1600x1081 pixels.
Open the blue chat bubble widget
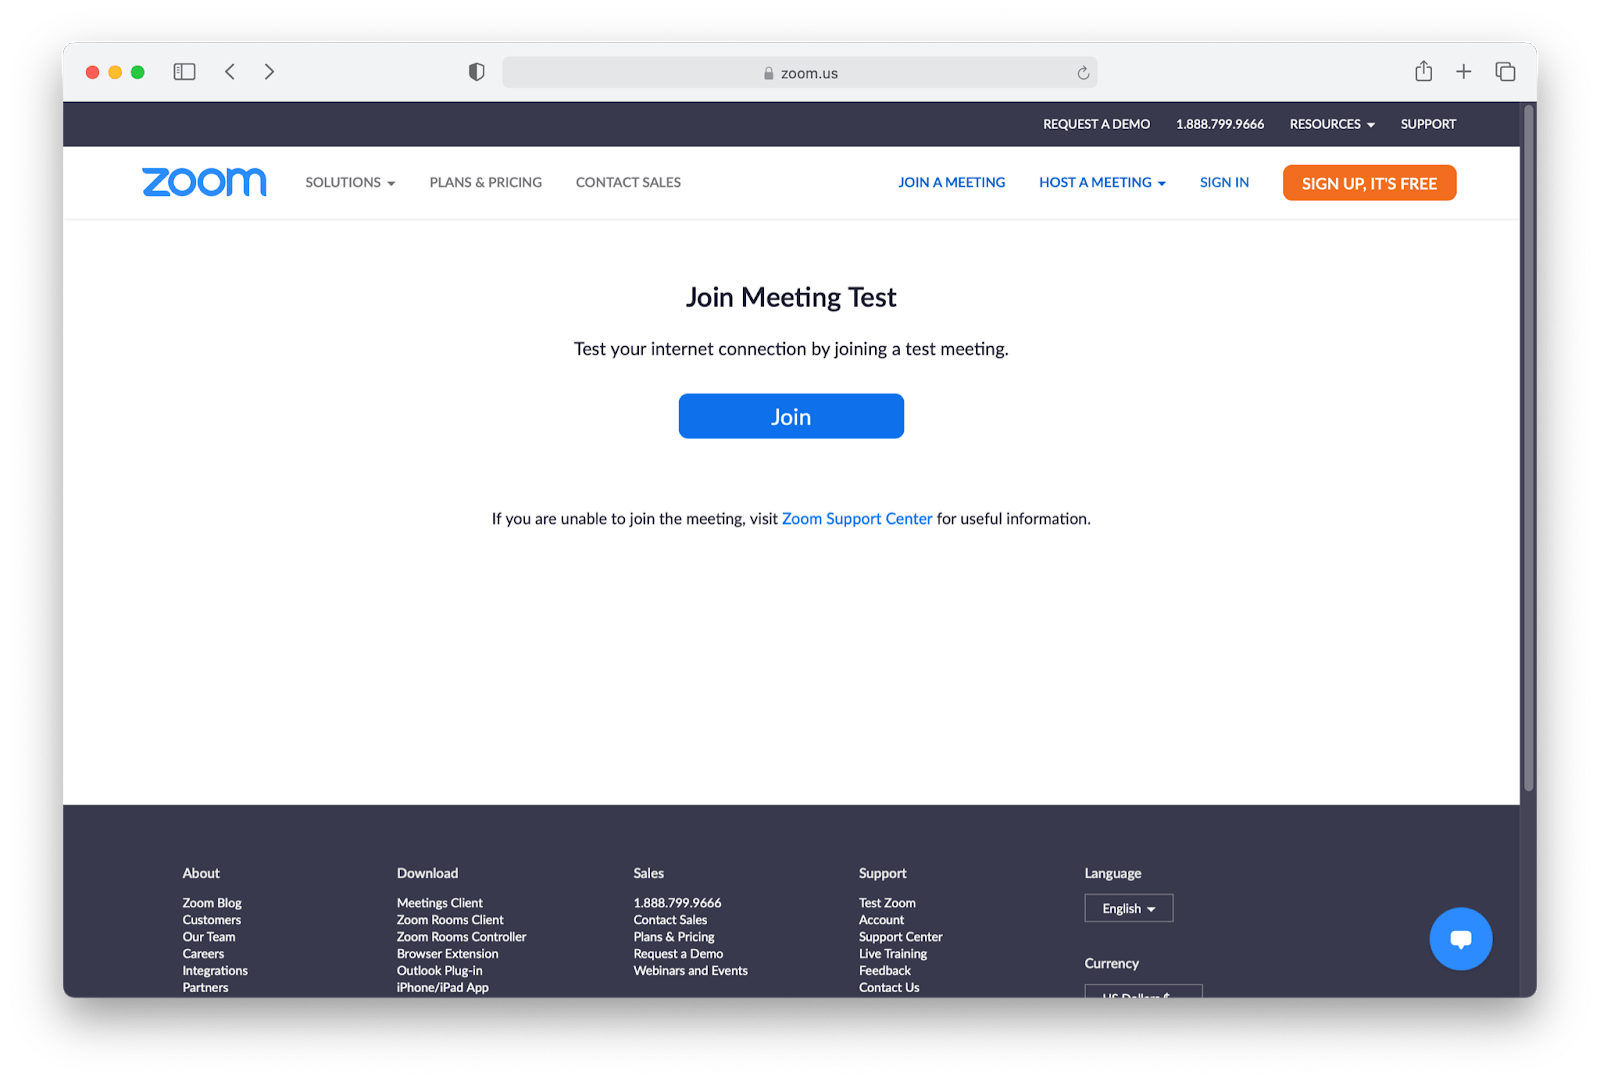[1461, 939]
